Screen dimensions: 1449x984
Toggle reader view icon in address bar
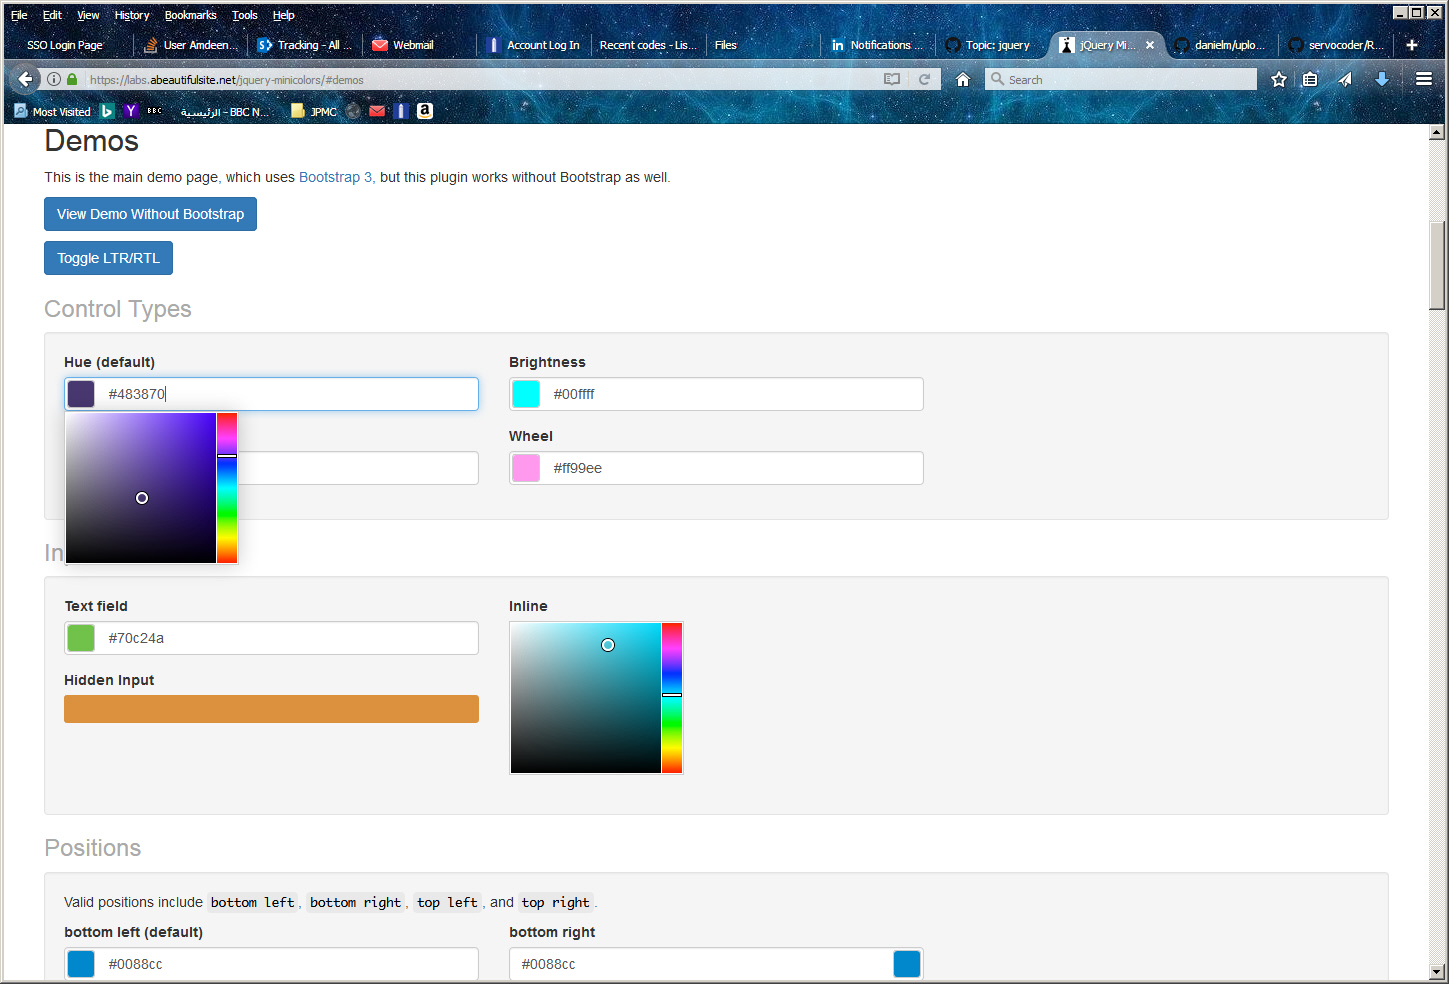(892, 79)
